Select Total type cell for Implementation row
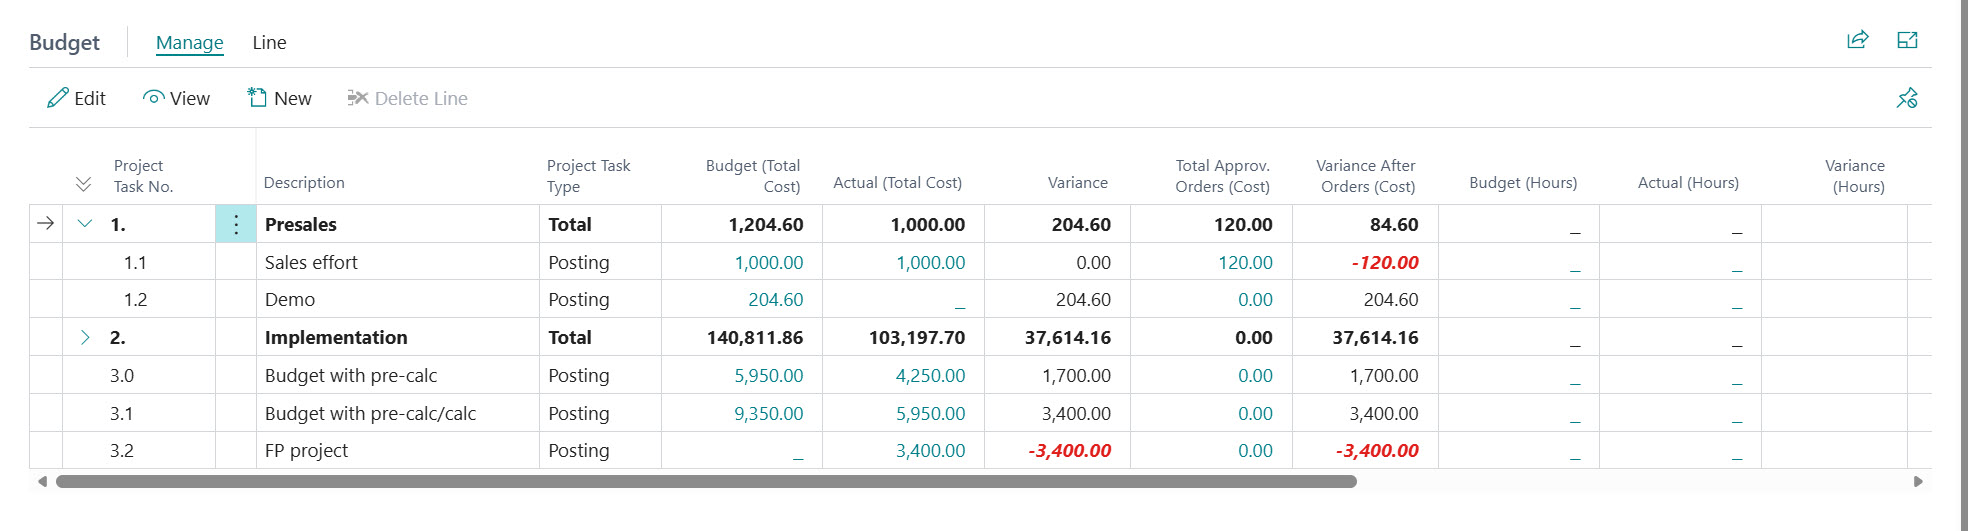The height and width of the screenshot is (531, 1968). tap(600, 337)
